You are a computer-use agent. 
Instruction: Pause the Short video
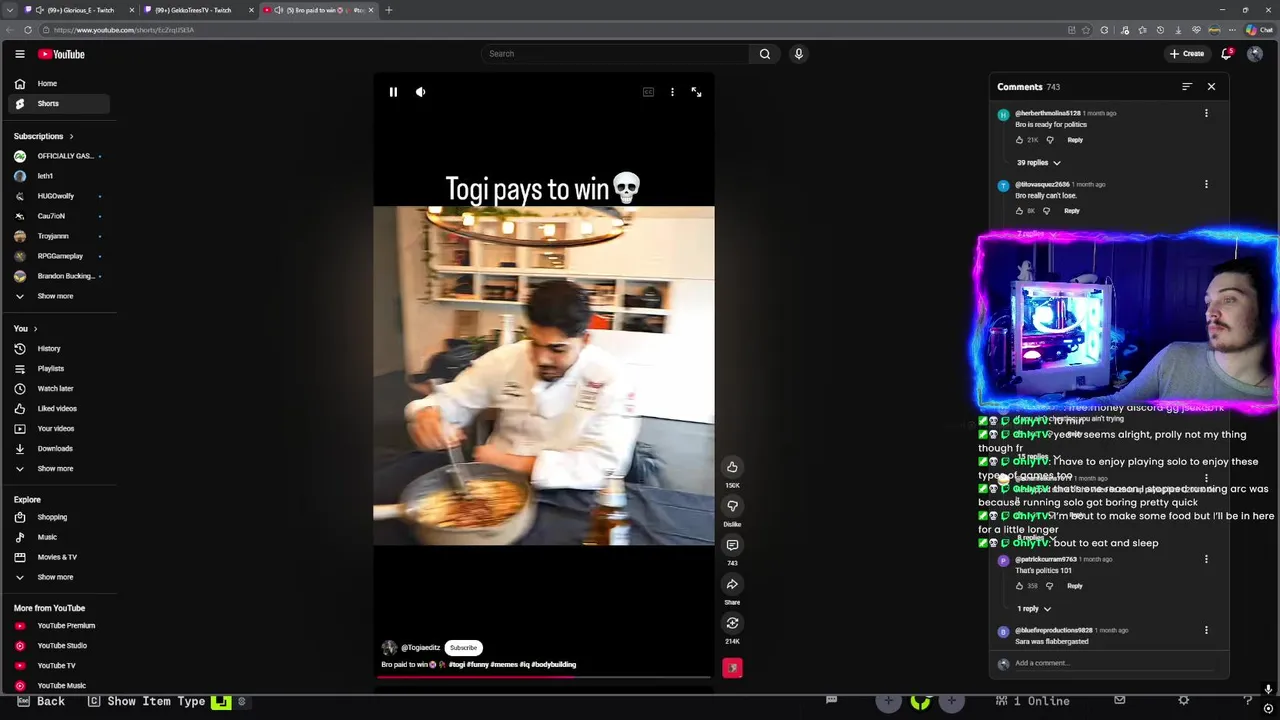pos(393,92)
